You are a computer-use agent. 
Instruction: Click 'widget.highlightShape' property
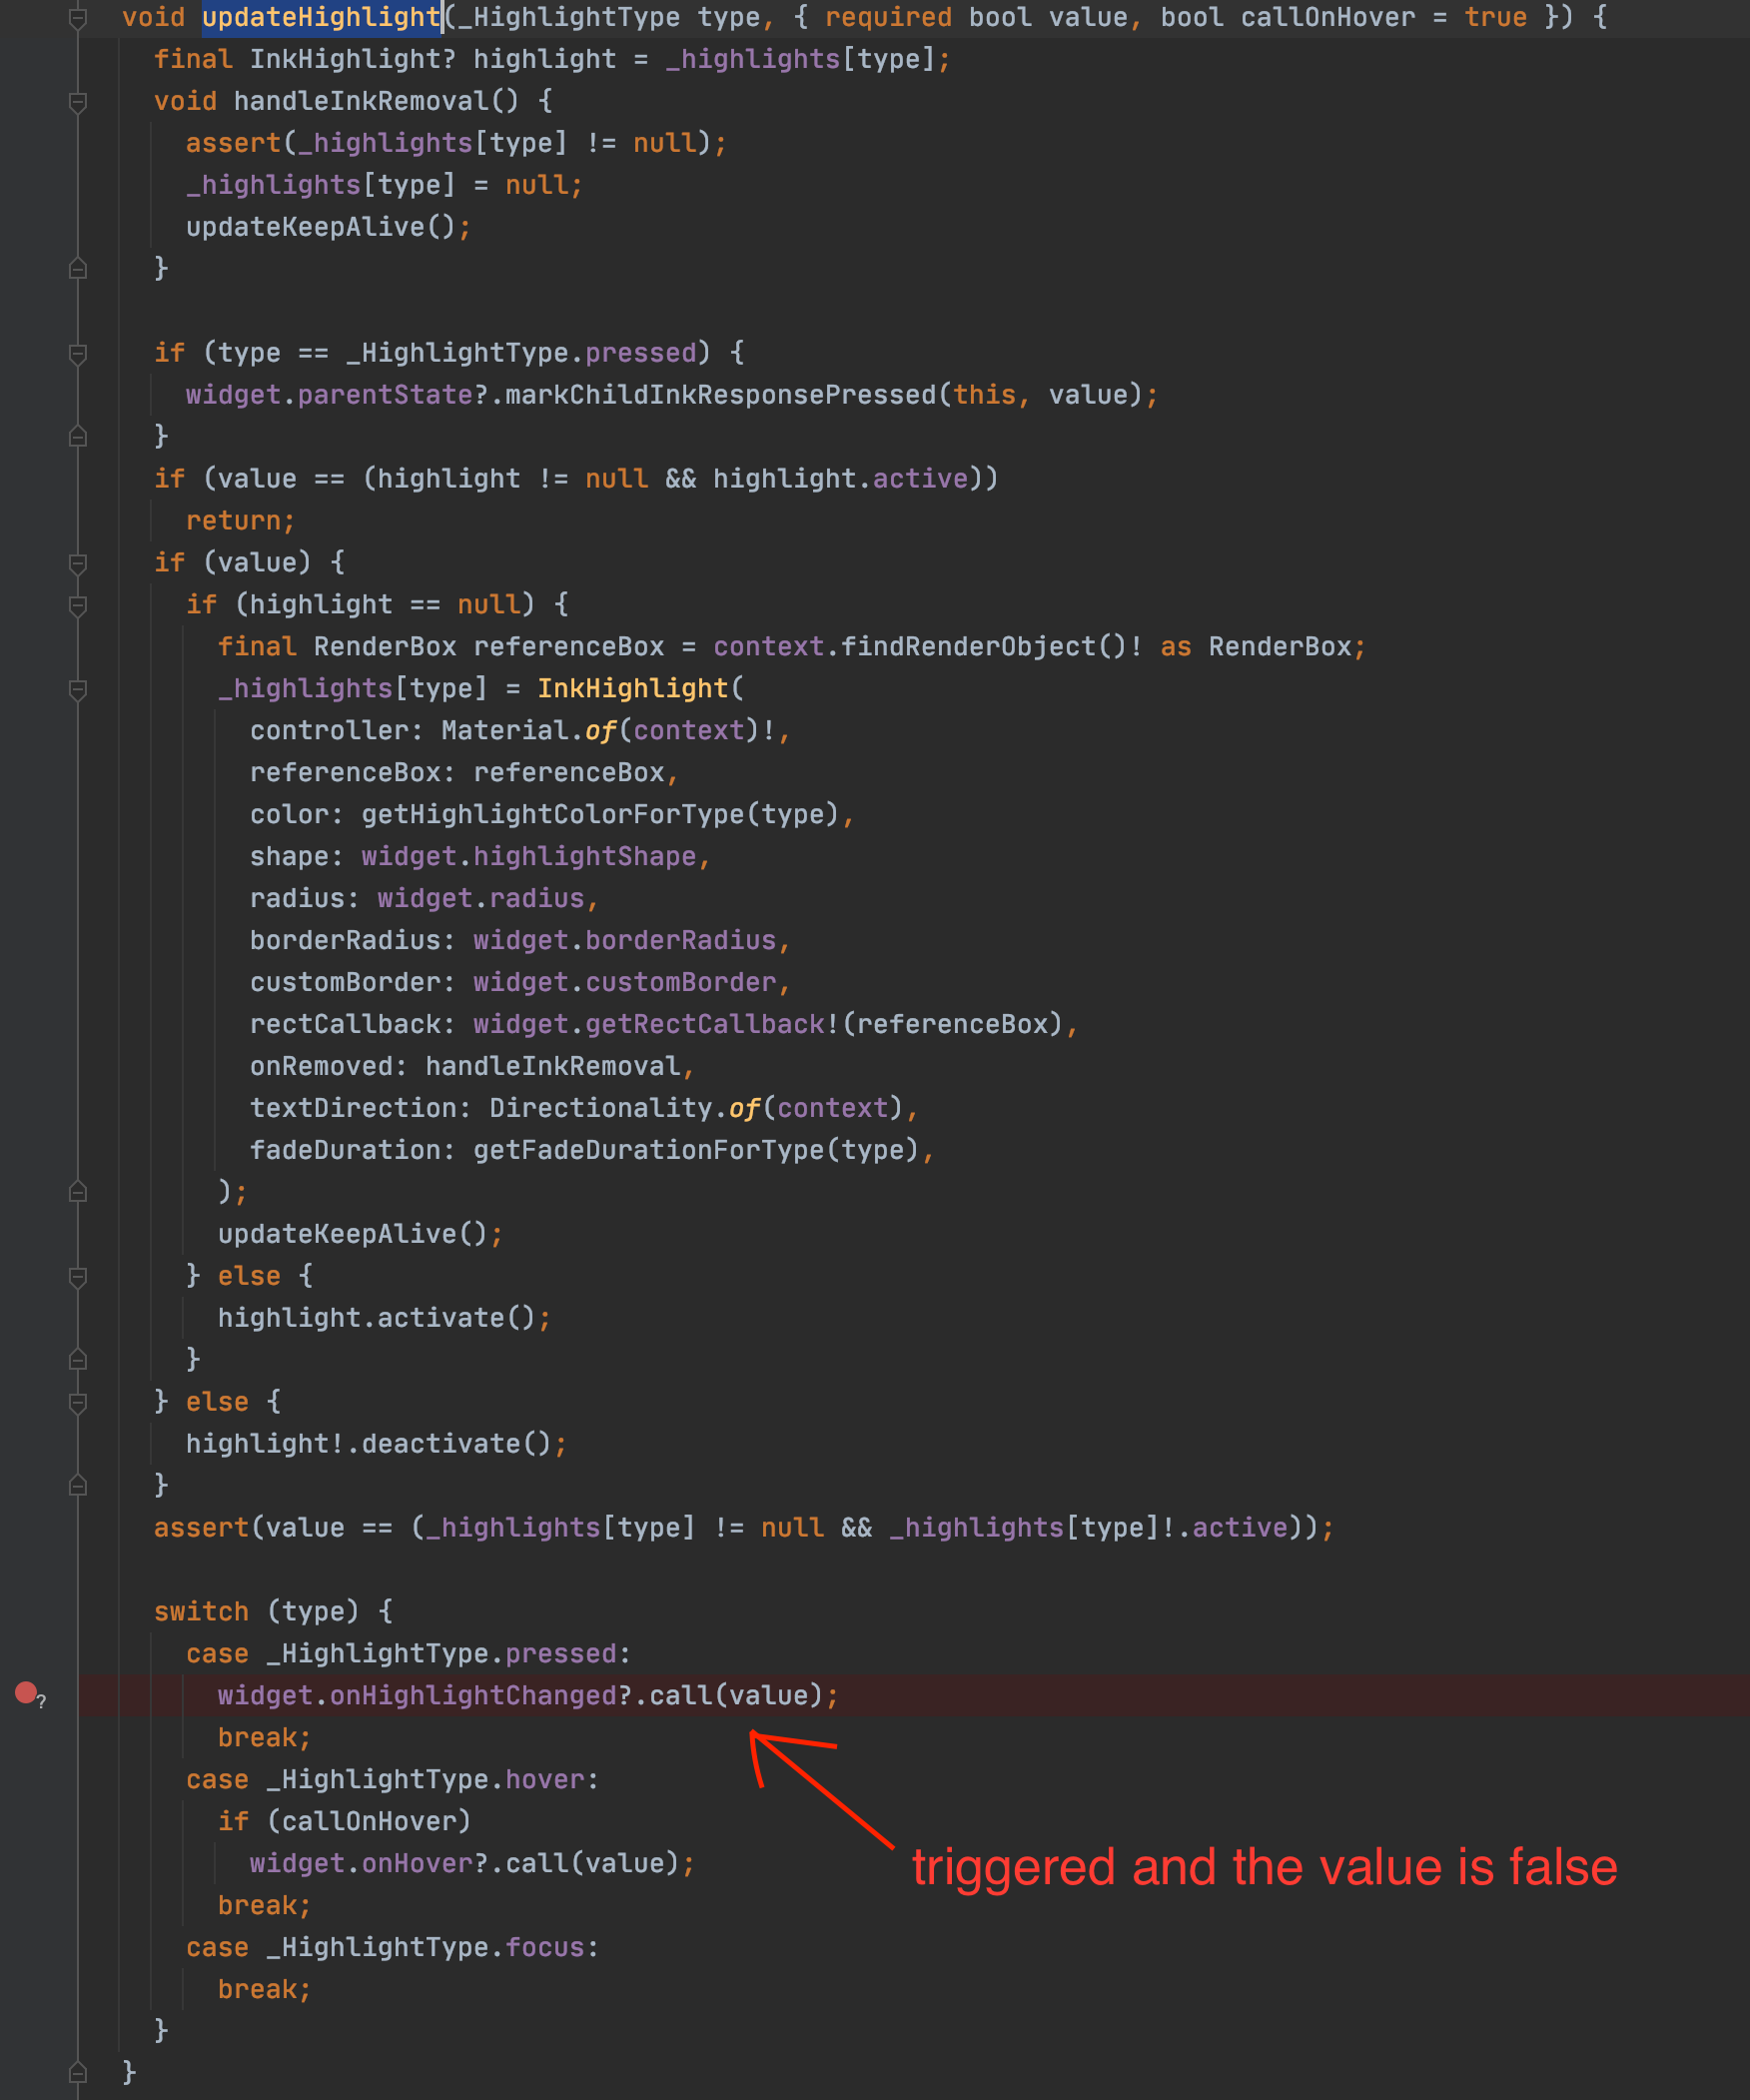point(528,857)
